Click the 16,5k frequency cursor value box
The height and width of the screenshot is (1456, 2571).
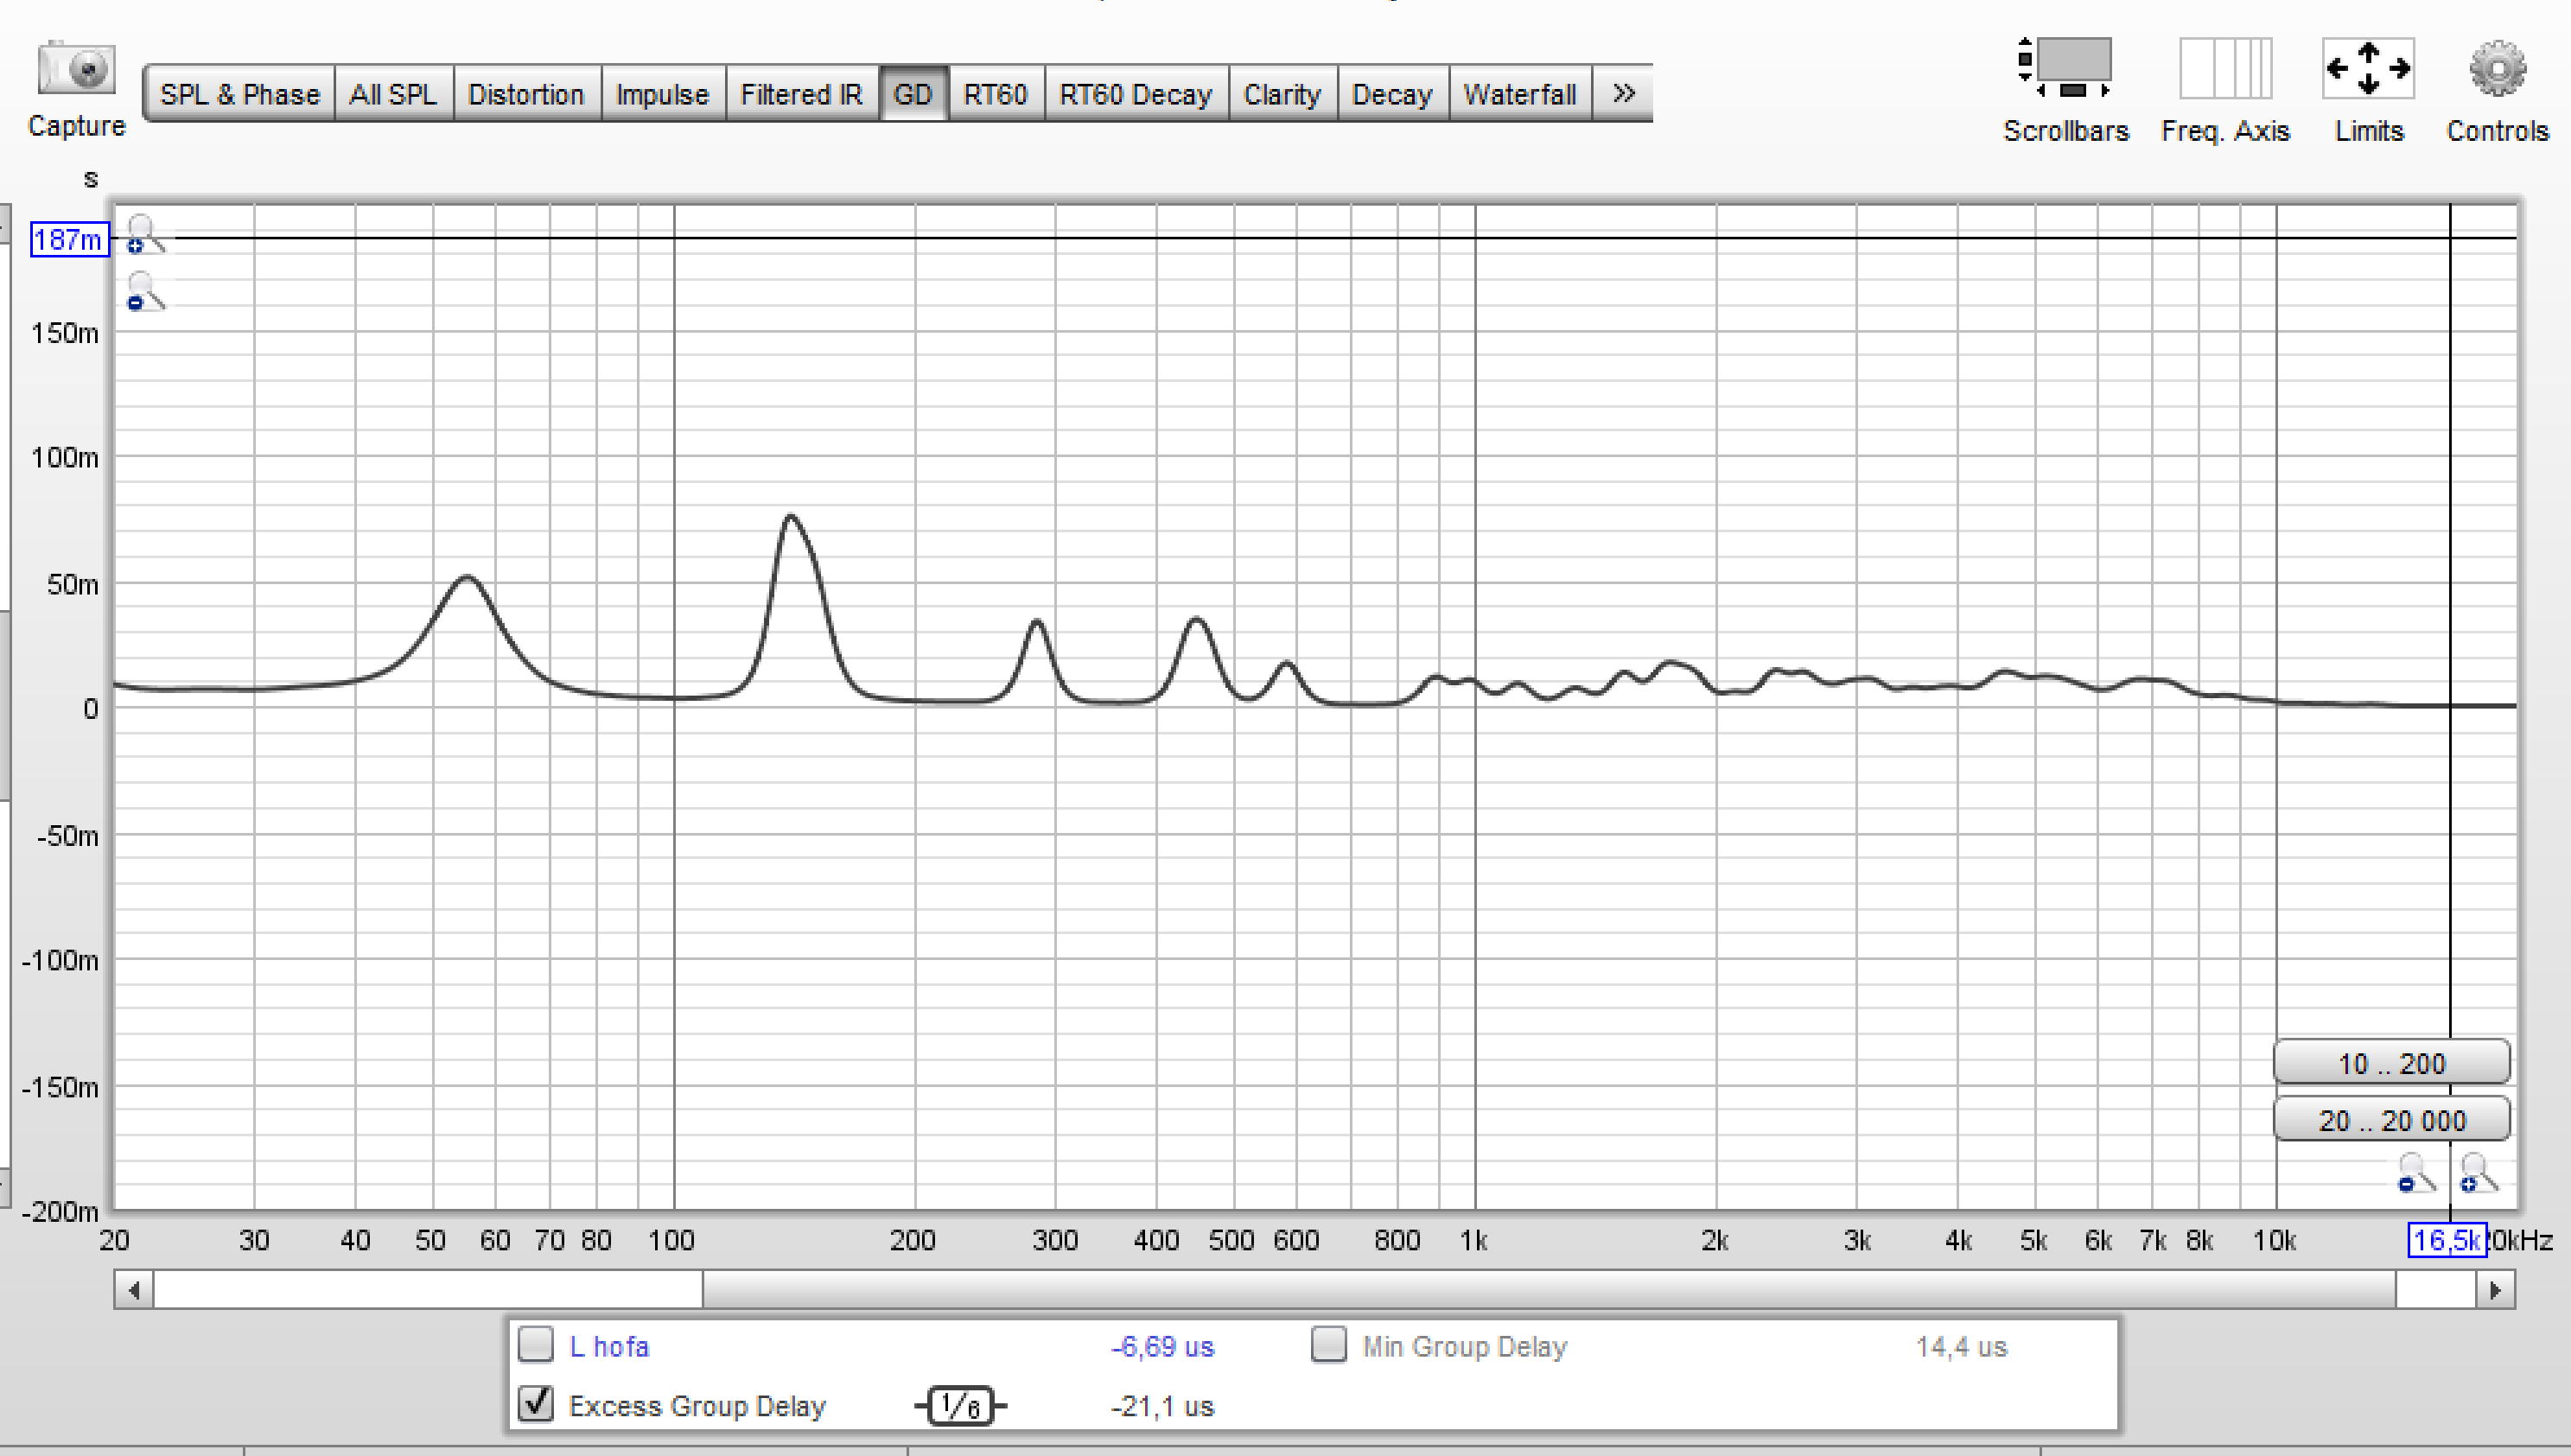point(2446,1241)
